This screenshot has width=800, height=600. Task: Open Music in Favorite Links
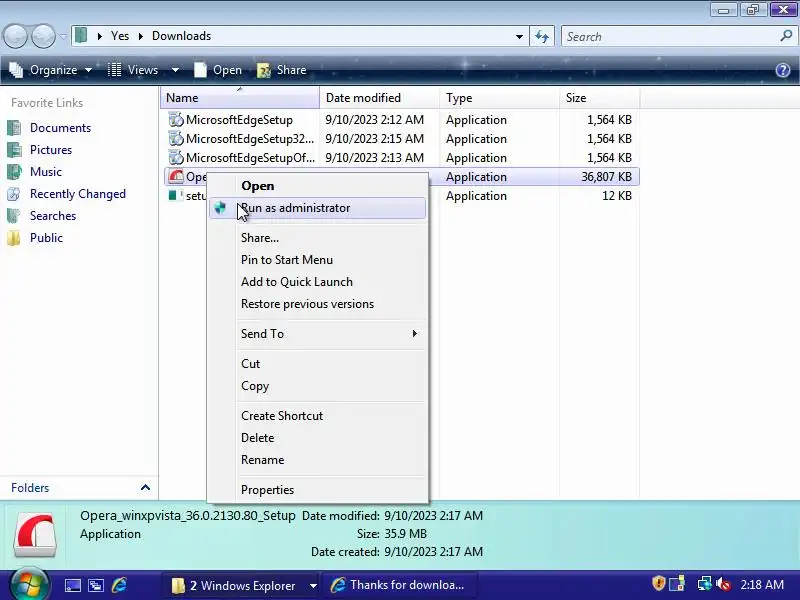(45, 171)
